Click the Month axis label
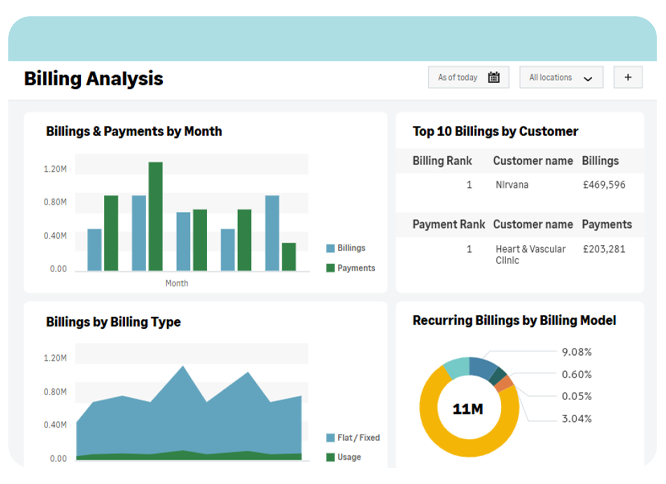This screenshot has width=666, height=484. click(x=177, y=283)
